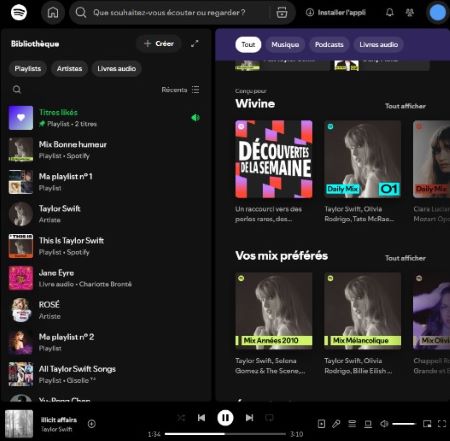
Task: Seek in the song progress bar
Action: [x=225, y=434]
